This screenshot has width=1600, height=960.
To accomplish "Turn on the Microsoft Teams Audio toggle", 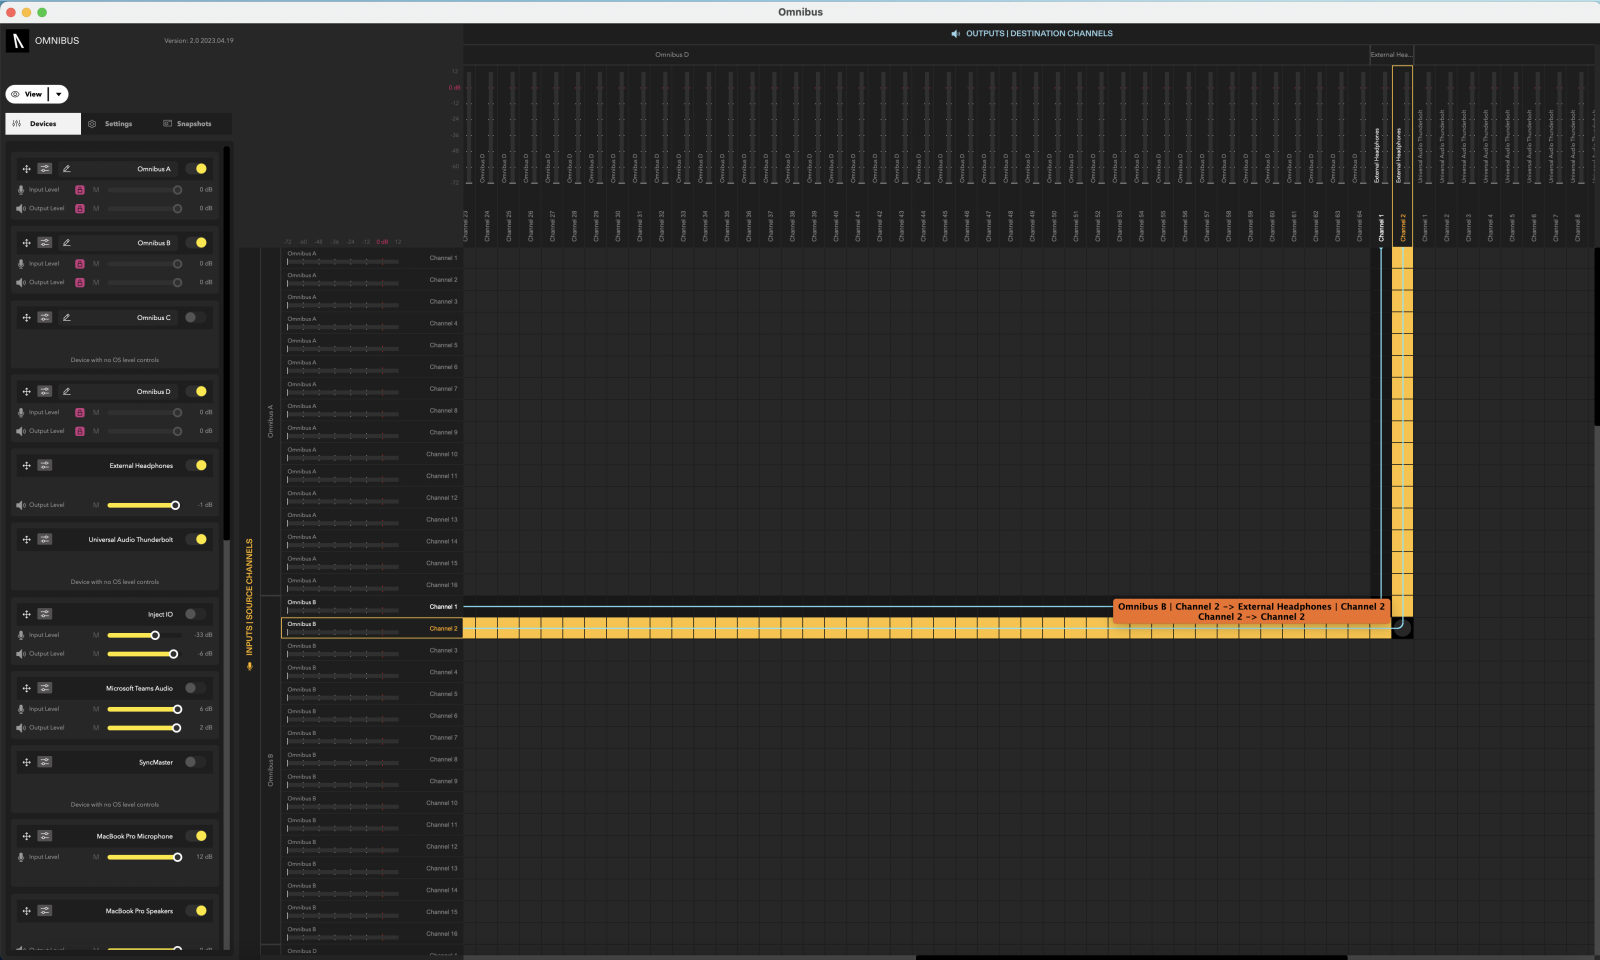I will click(195, 688).
